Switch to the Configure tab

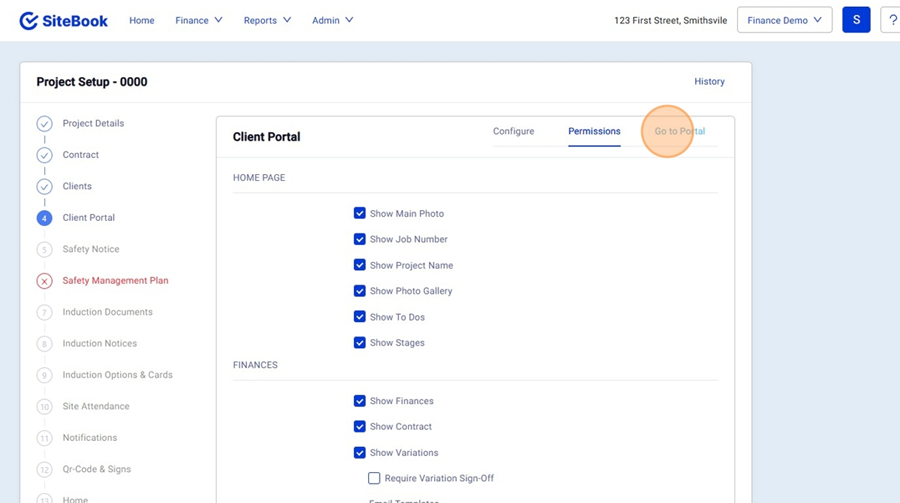click(513, 131)
